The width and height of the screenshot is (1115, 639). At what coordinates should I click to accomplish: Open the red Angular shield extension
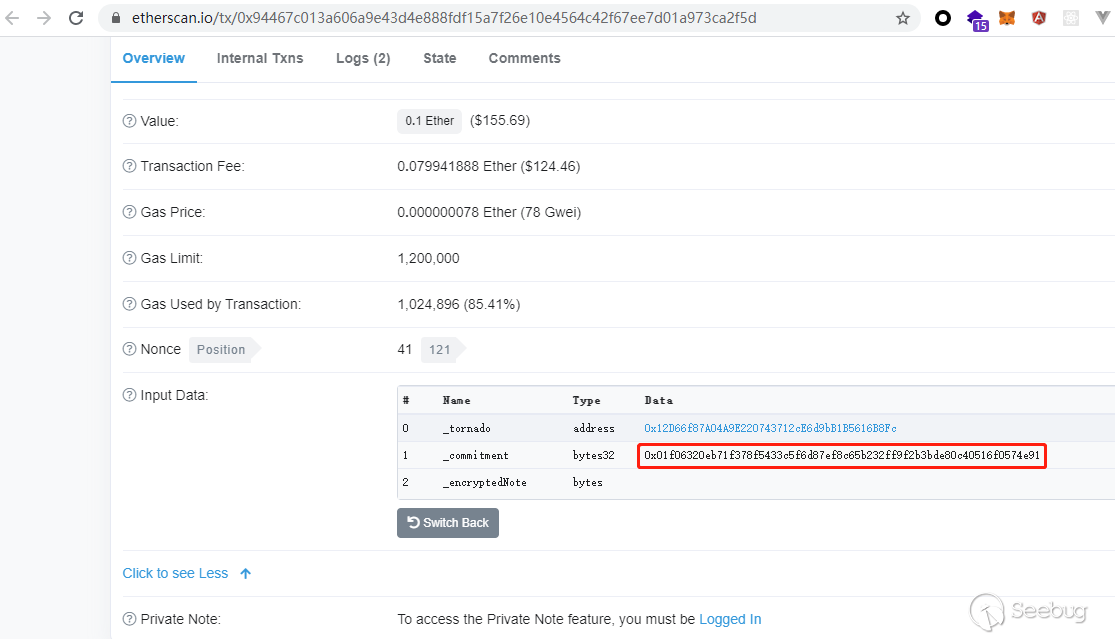(1039, 18)
